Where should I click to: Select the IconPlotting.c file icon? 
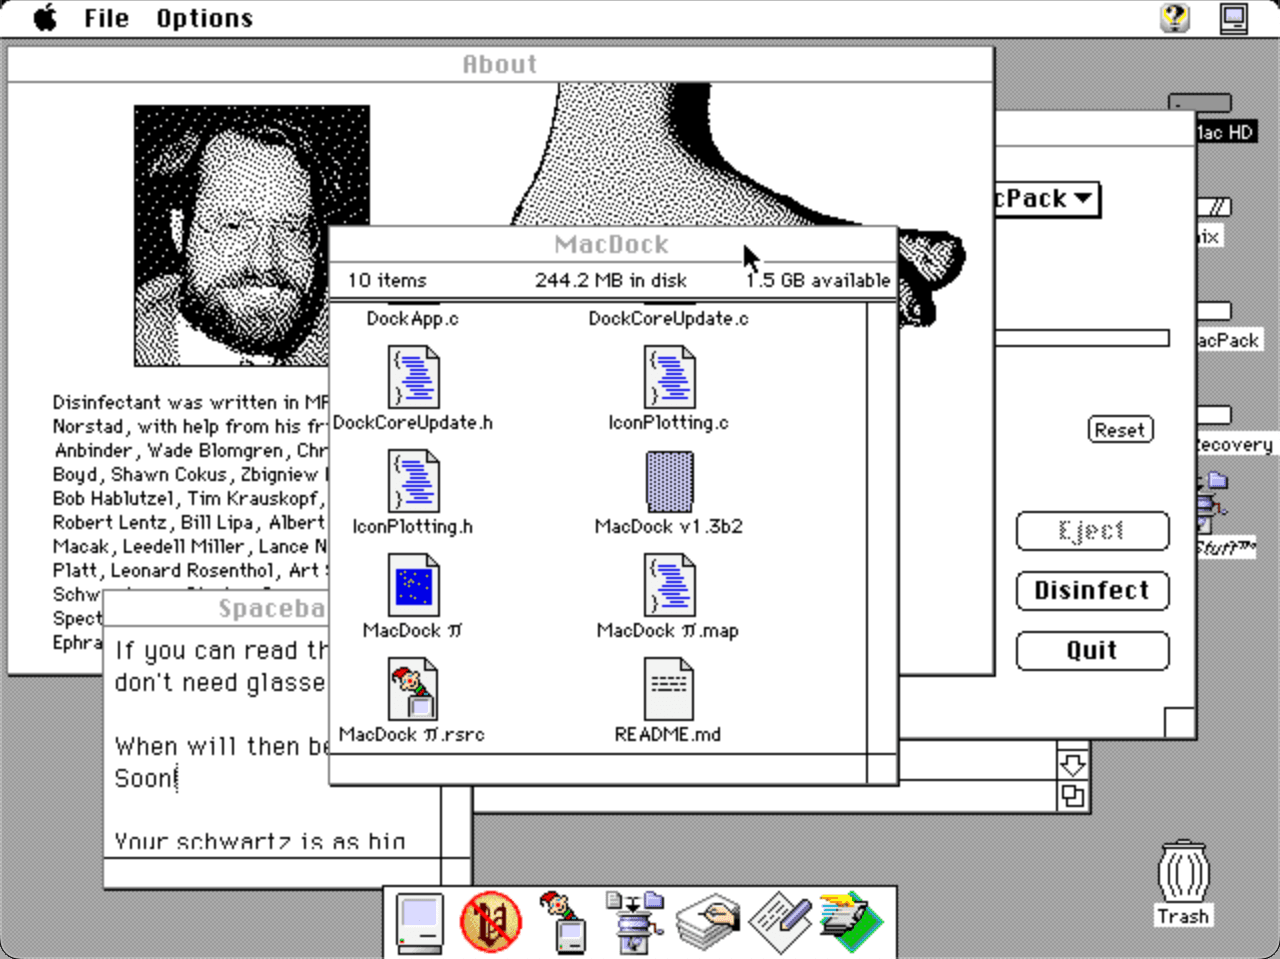tap(669, 376)
